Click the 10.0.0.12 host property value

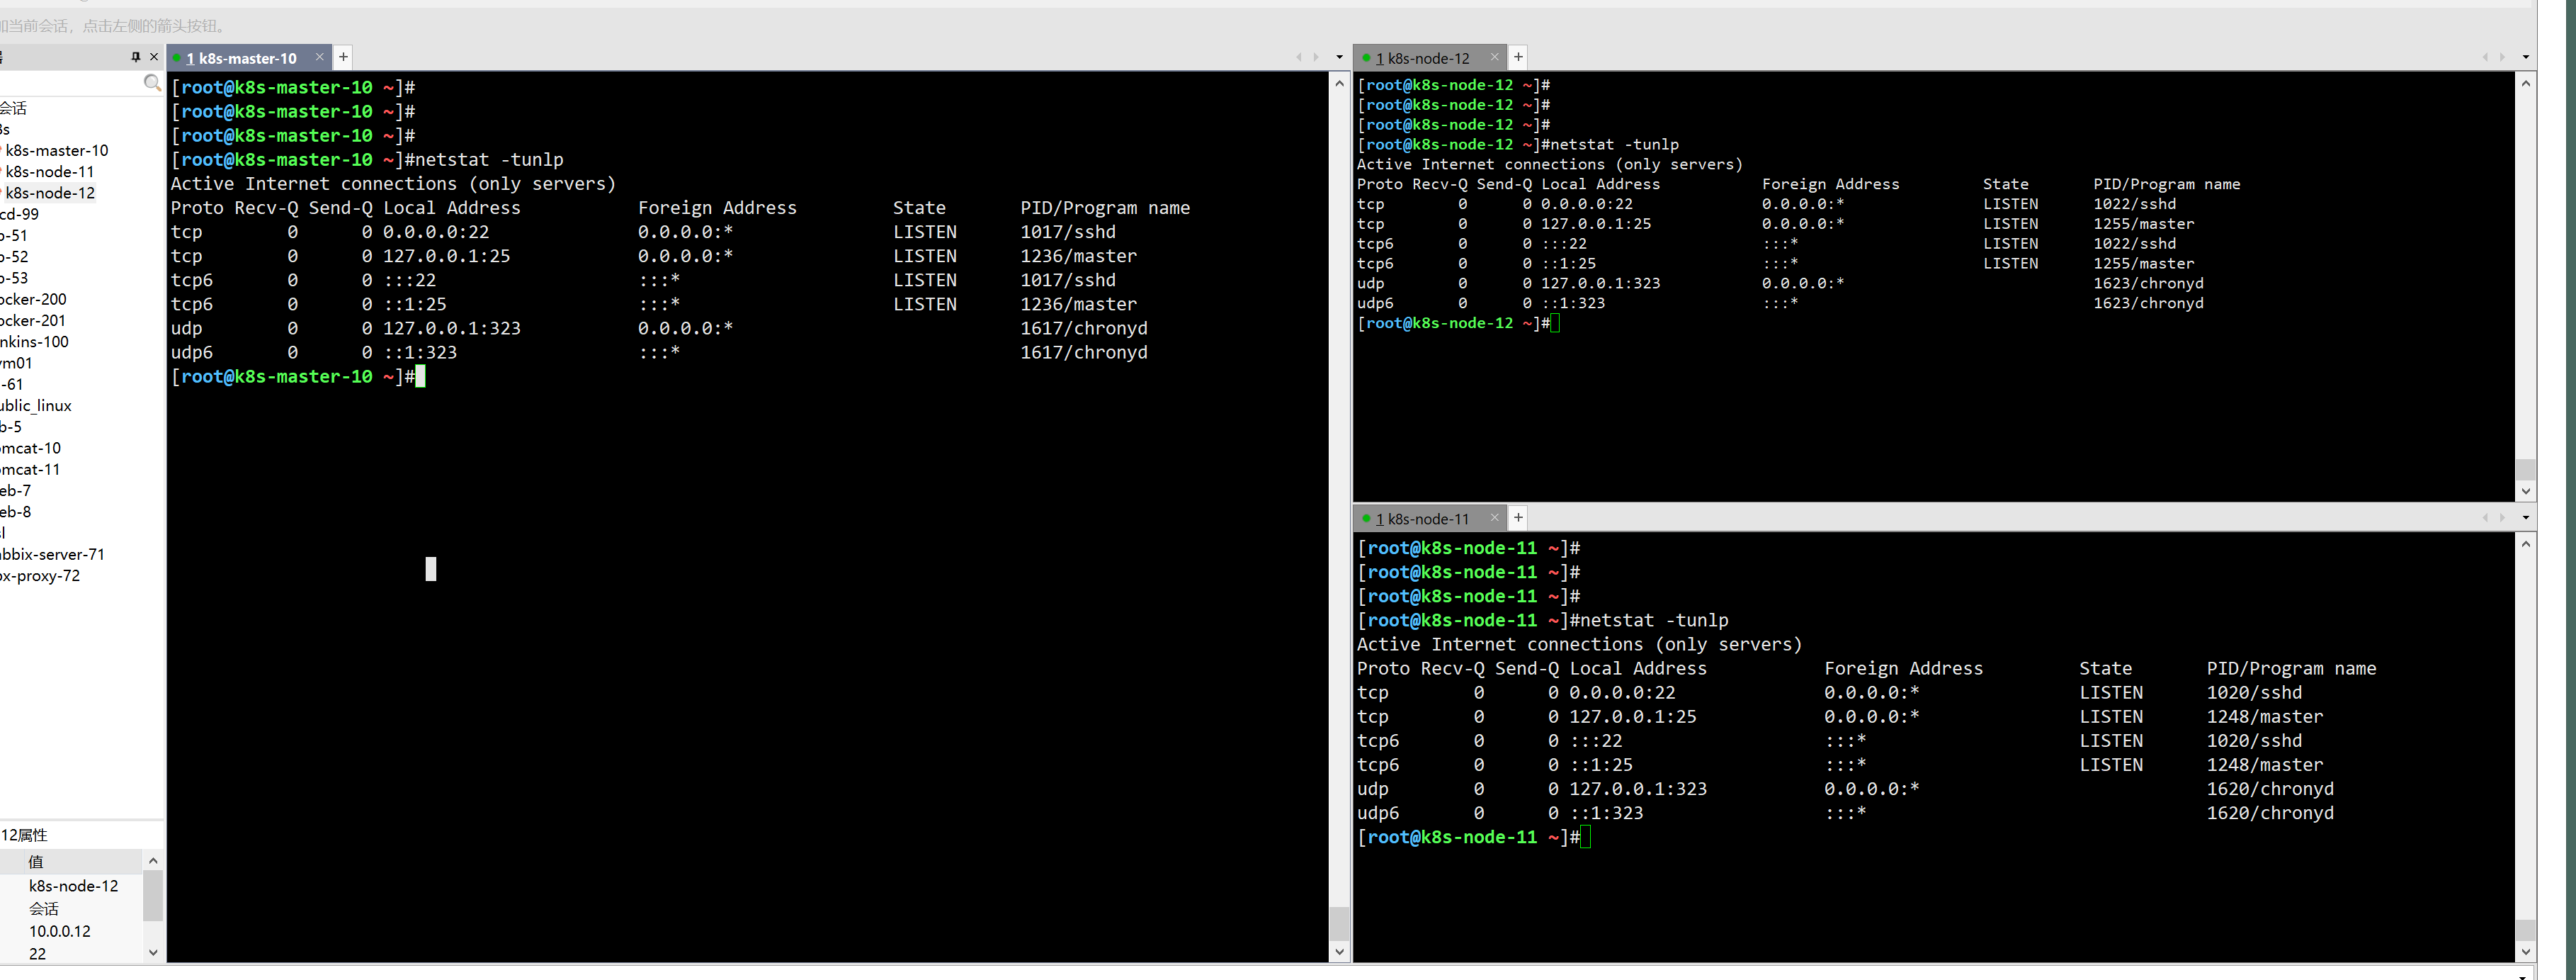pyautogui.click(x=59, y=931)
